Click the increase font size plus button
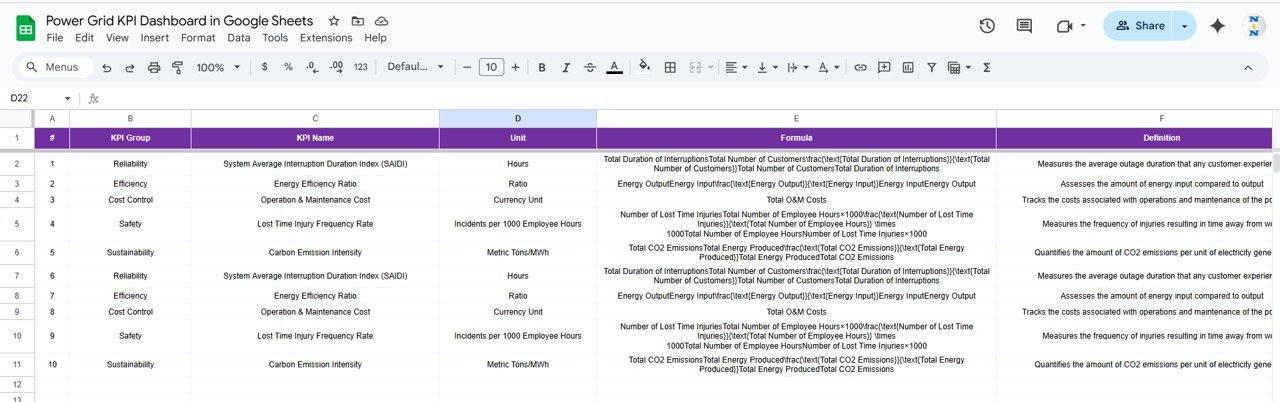This screenshot has width=1280, height=402. 515,67
